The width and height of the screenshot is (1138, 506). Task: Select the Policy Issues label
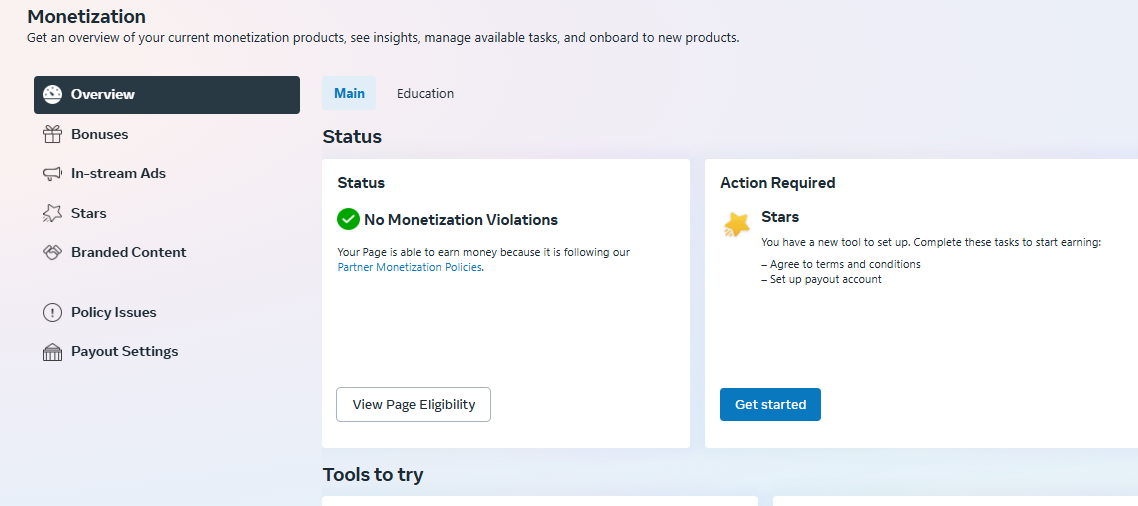click(114, 313)
